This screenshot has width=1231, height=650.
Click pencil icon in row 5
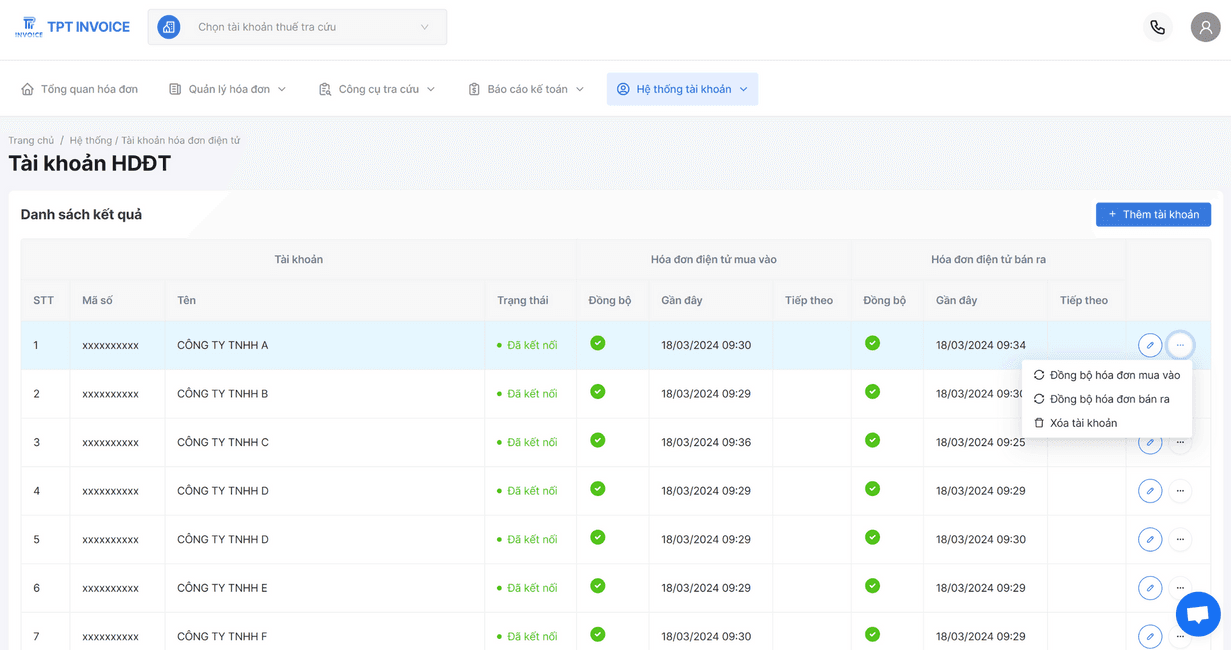pos(1150,539)
